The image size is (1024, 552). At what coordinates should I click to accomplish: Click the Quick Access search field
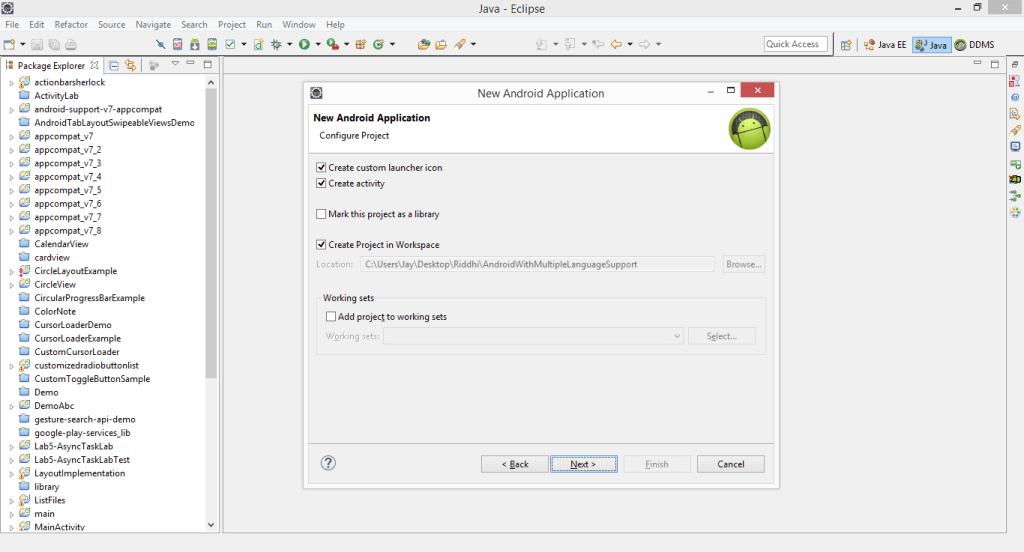(x=795, y=44)
